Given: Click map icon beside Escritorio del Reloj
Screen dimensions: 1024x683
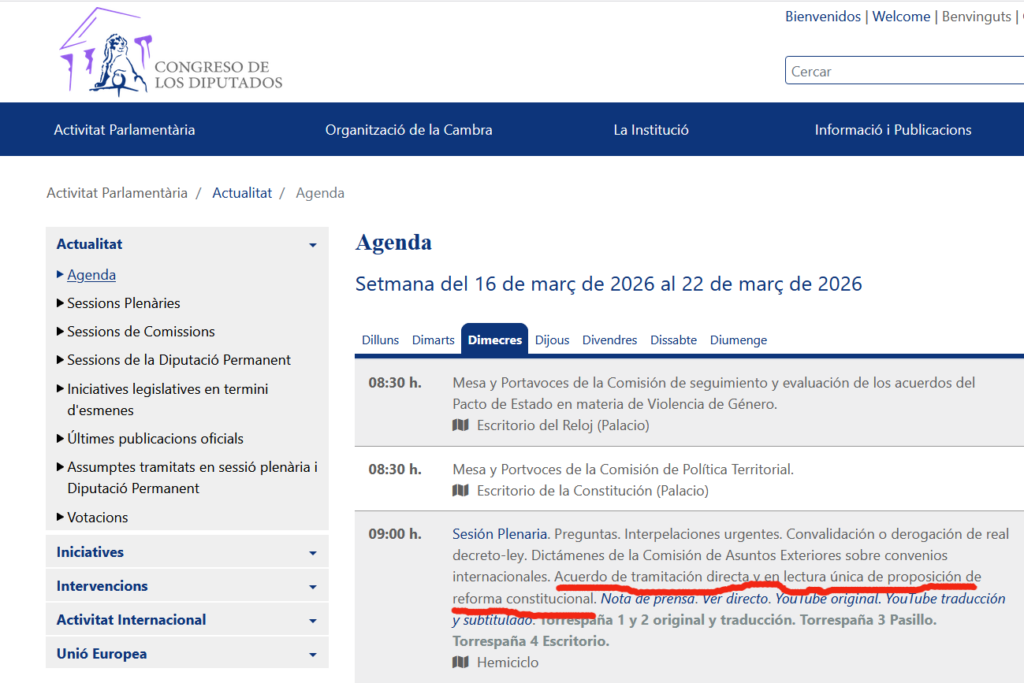Looking at the screenshot, I should click(460, 425).
